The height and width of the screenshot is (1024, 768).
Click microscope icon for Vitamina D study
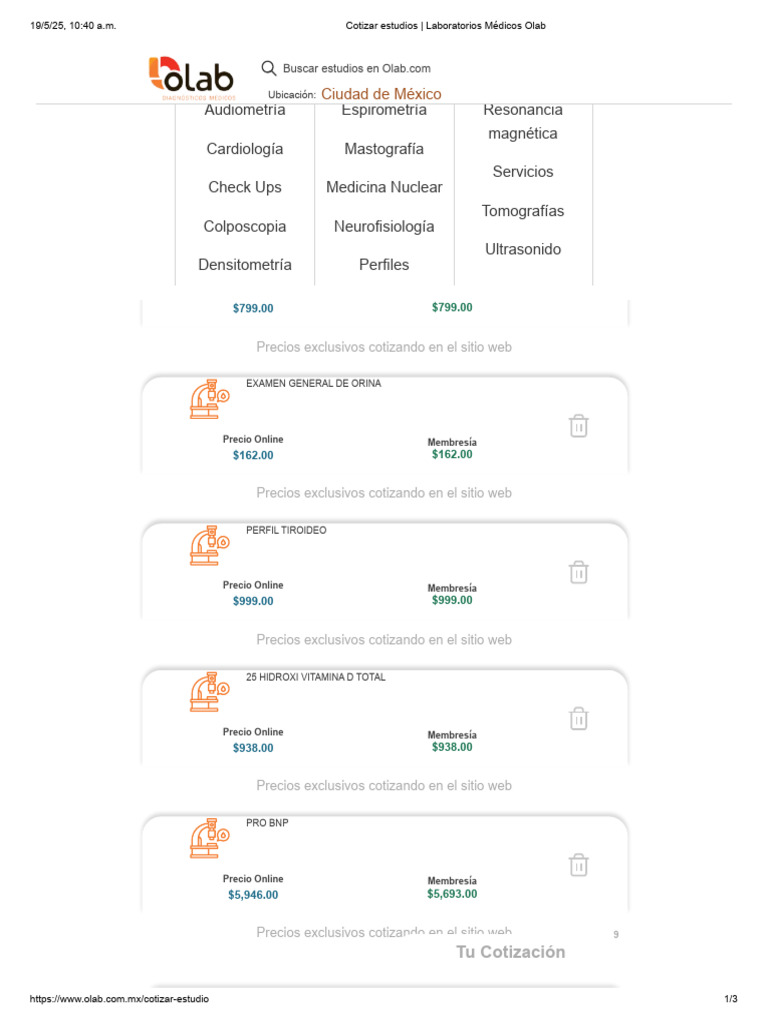click(x=210, y=691)
